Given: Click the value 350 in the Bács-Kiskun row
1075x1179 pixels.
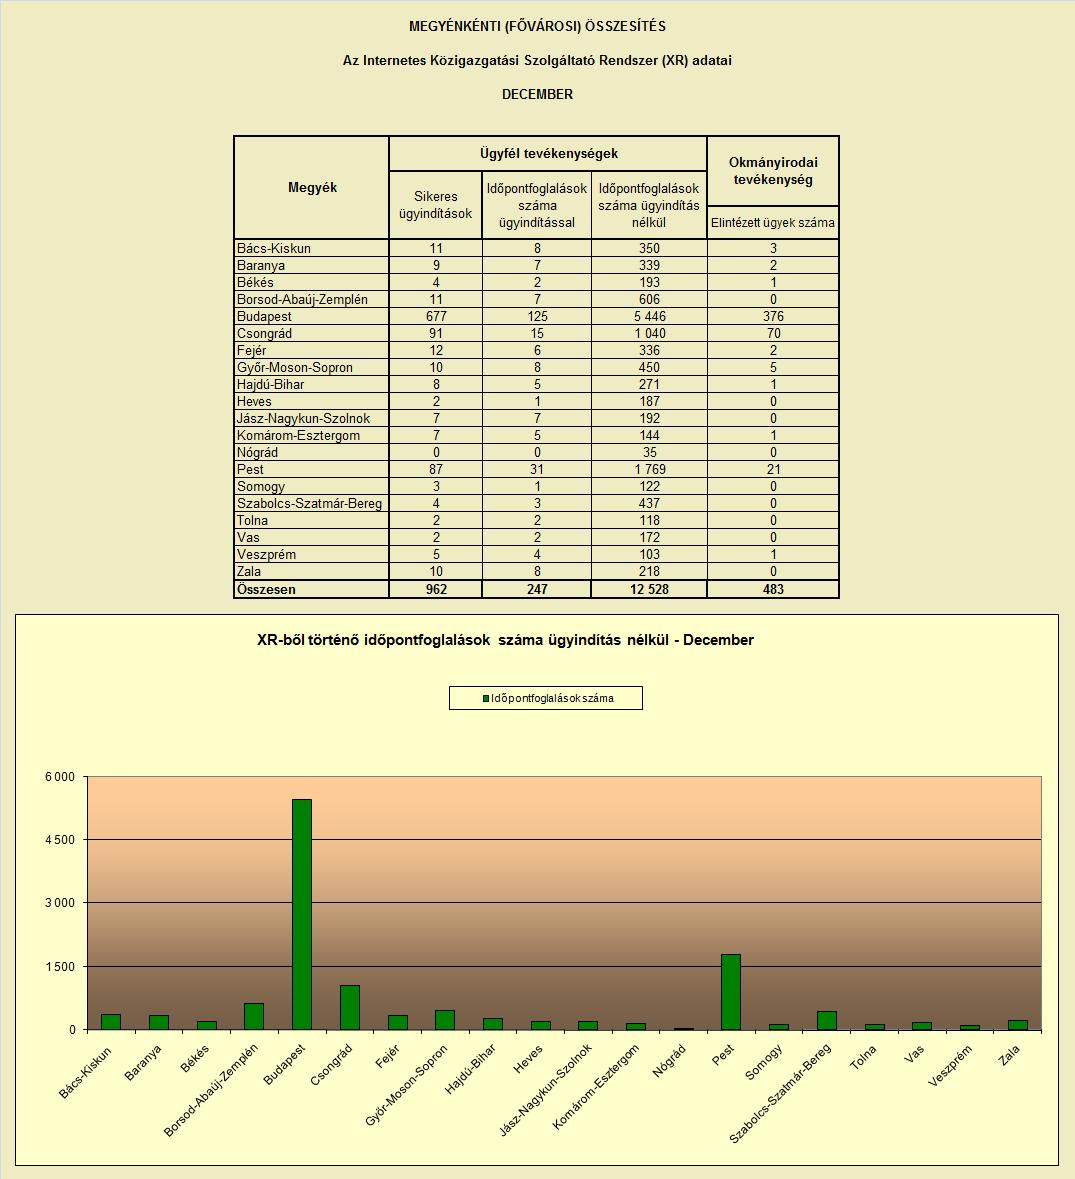Looking at the screenshot, I should tap(650, 248).
